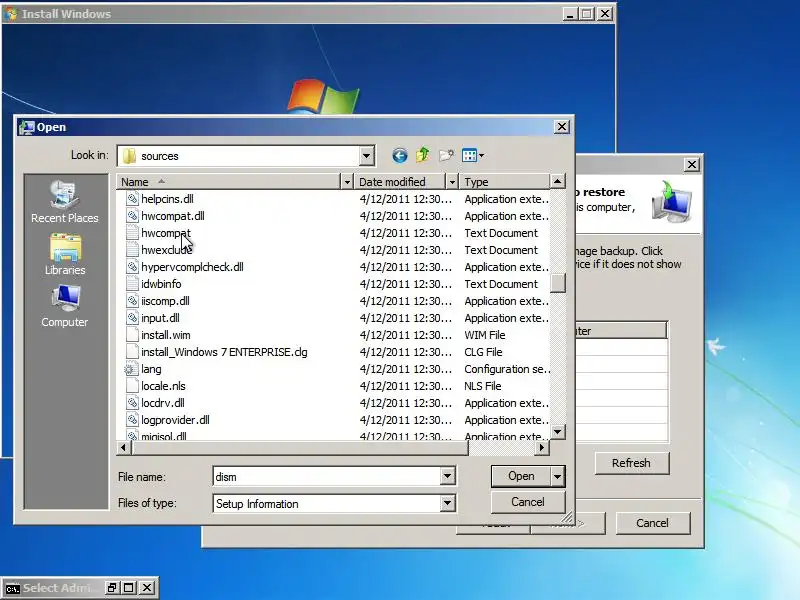The height and width of the screenshot is (600, 800).
Task: Select hwcompat.dll file icon
Action: 132,216
